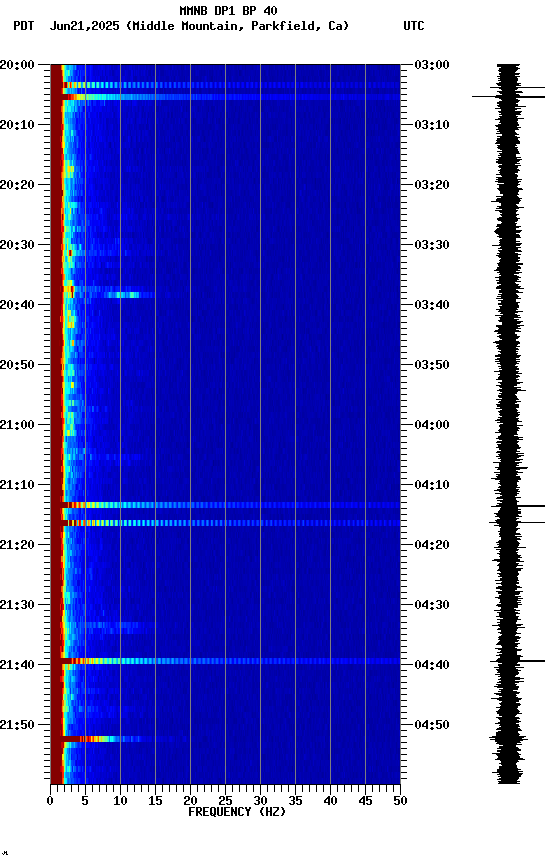552x864 pixels.
Task: Click the frequency axis label 15
Action: coord(155,801)
